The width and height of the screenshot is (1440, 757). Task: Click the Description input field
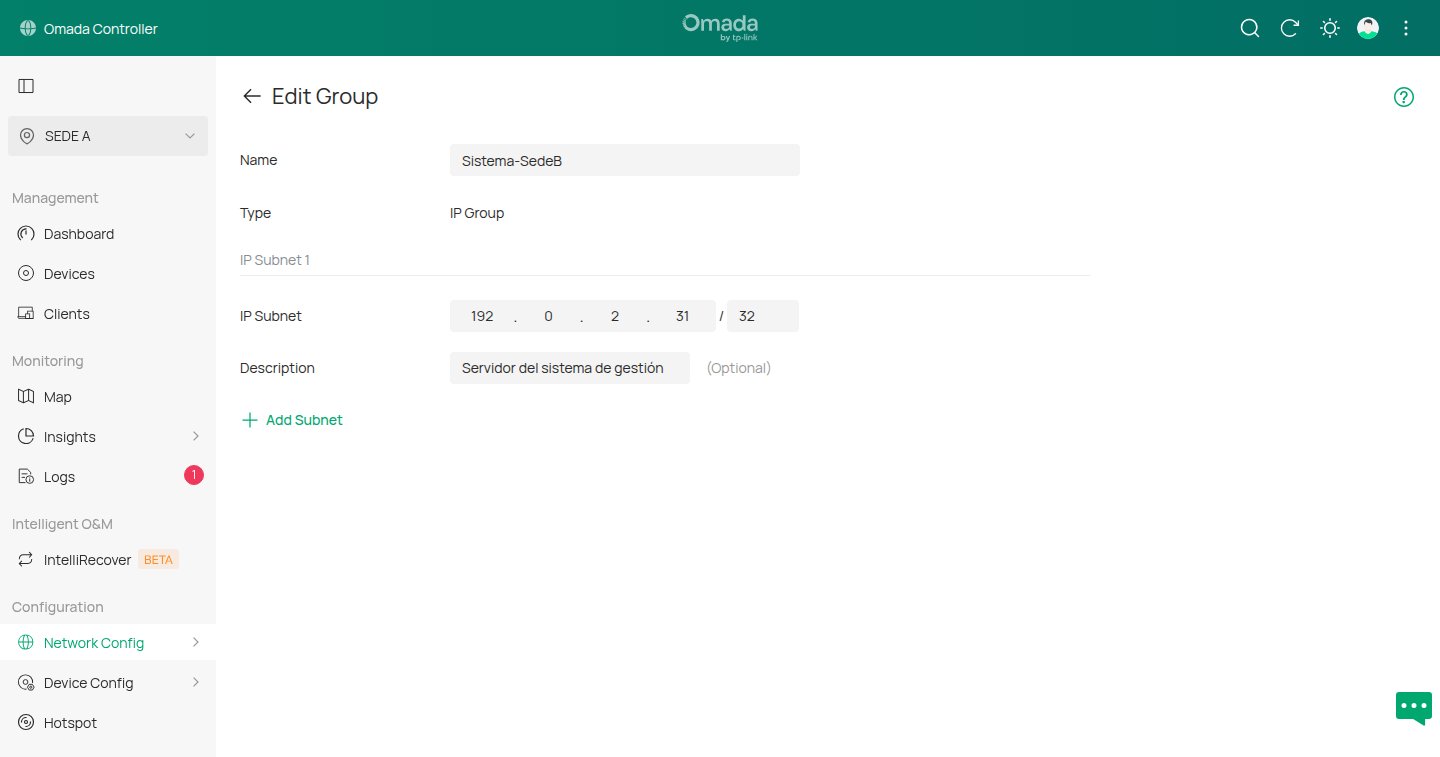(570, 368)
